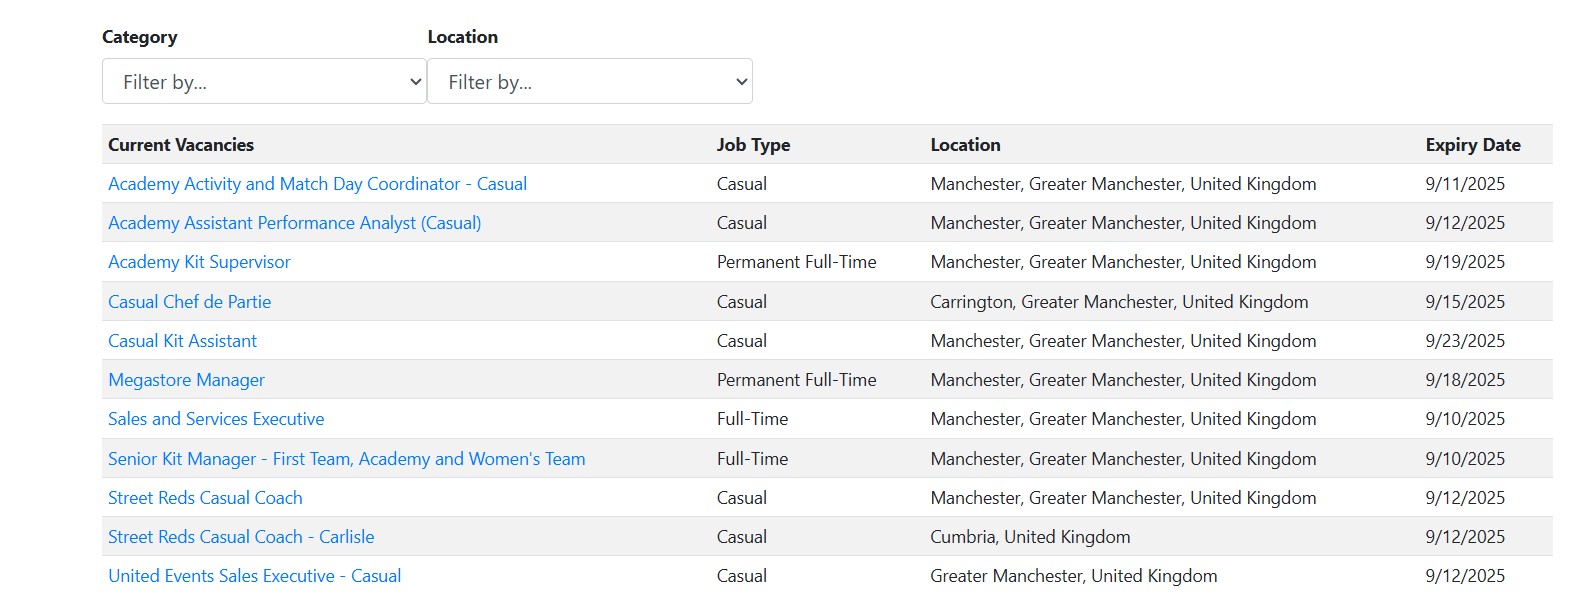Click the Cumbria, United Kingdom location cell
The height and width of the screenshot is (606, 1575).
[1030, 537]
